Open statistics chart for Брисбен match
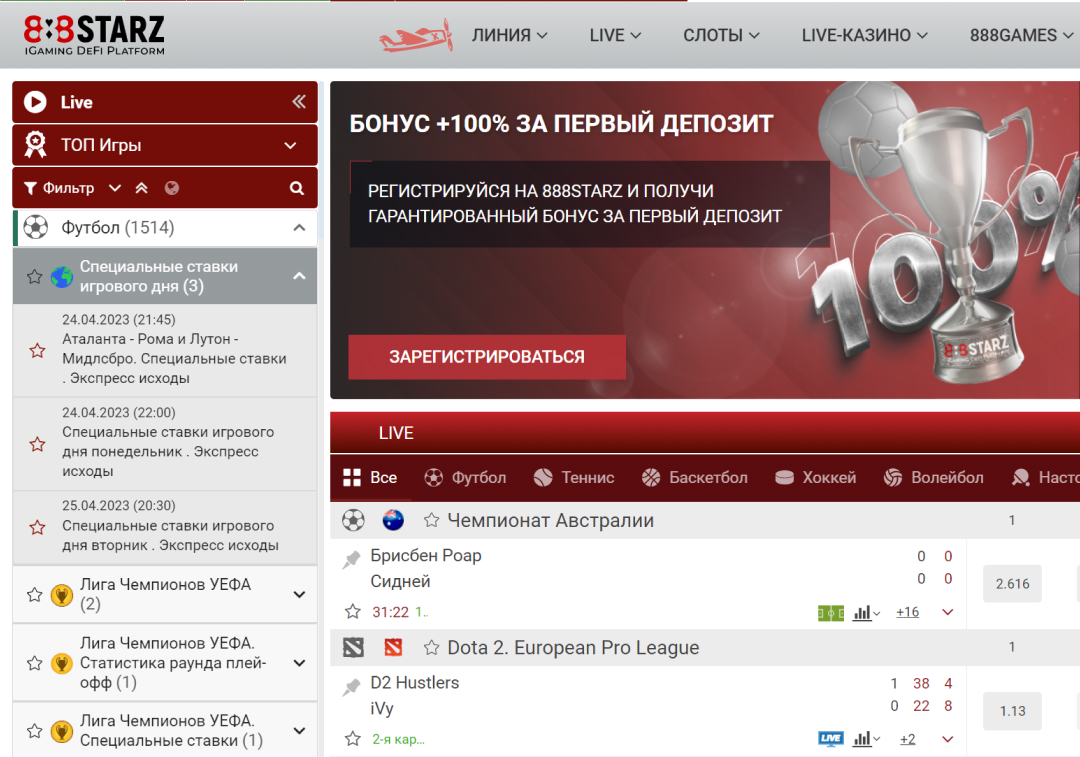This screenshot has height=757, width=1080. (866, 612)
